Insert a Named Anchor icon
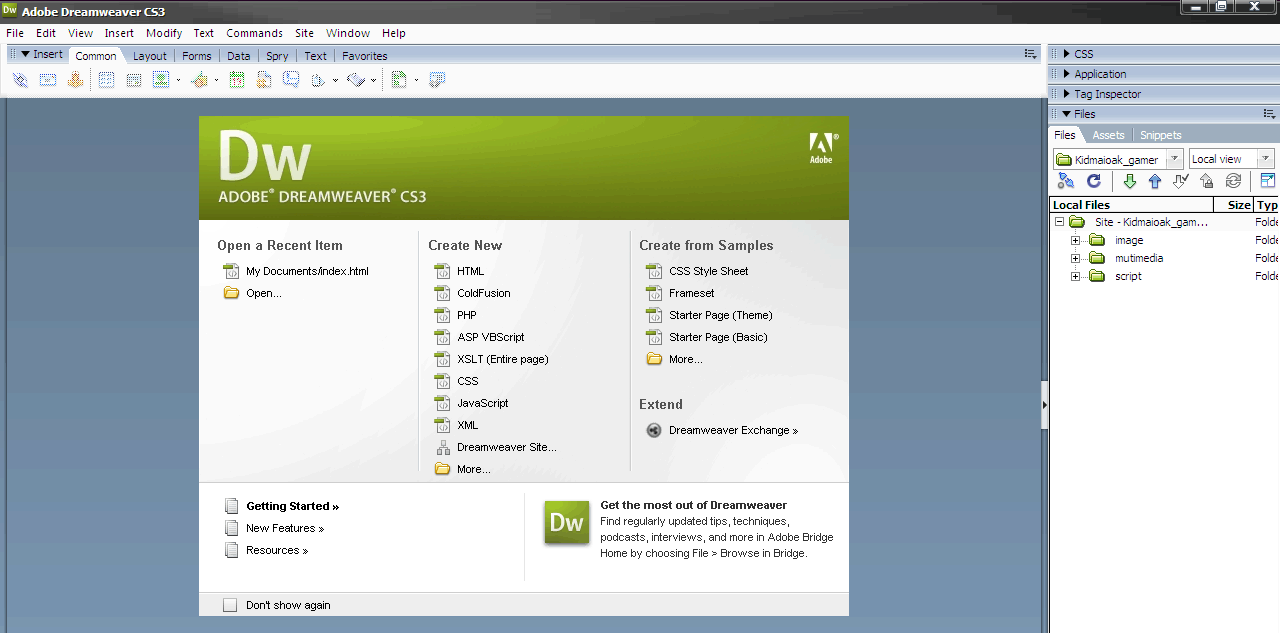This screenshot has width=1280, height=633. (x=75, y=80)
